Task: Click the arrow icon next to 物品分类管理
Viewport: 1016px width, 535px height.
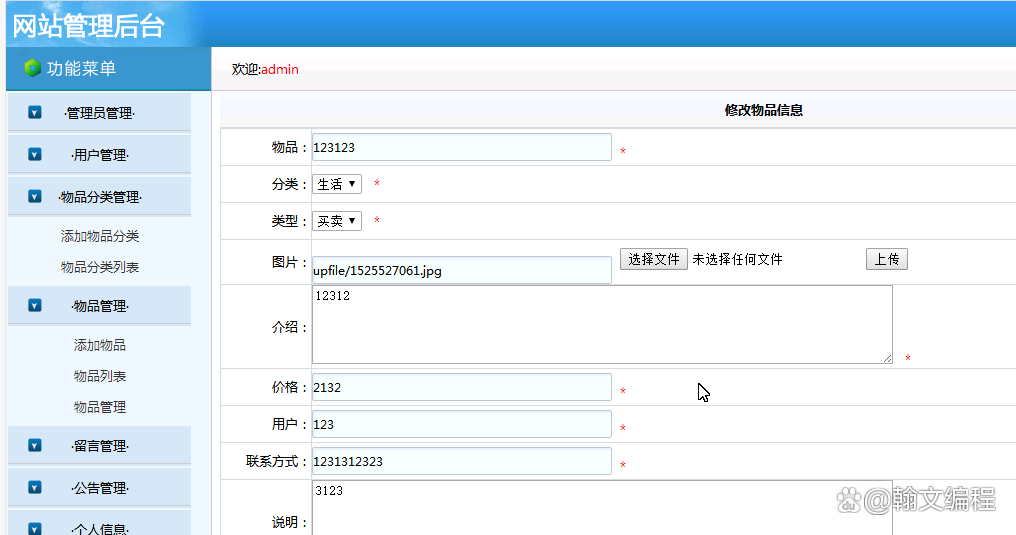Action: tap(35, 196)
